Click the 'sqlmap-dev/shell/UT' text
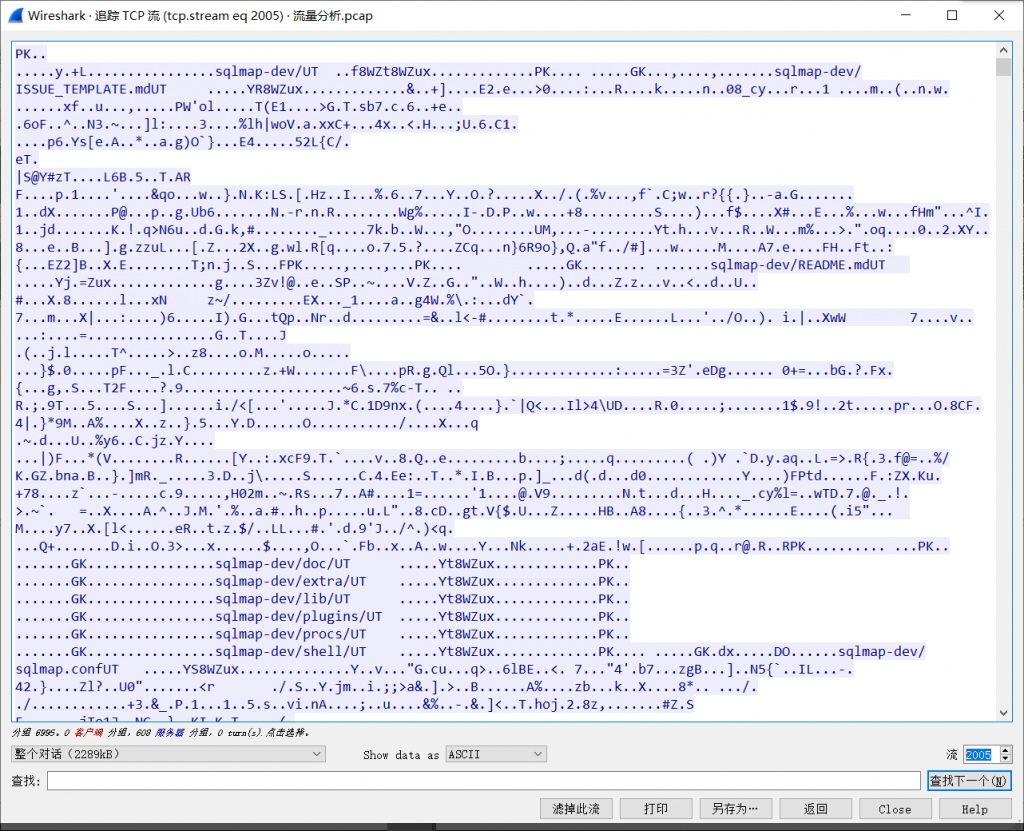The height and width of the screenshot is (831, 1024). (x=291, y=652)
